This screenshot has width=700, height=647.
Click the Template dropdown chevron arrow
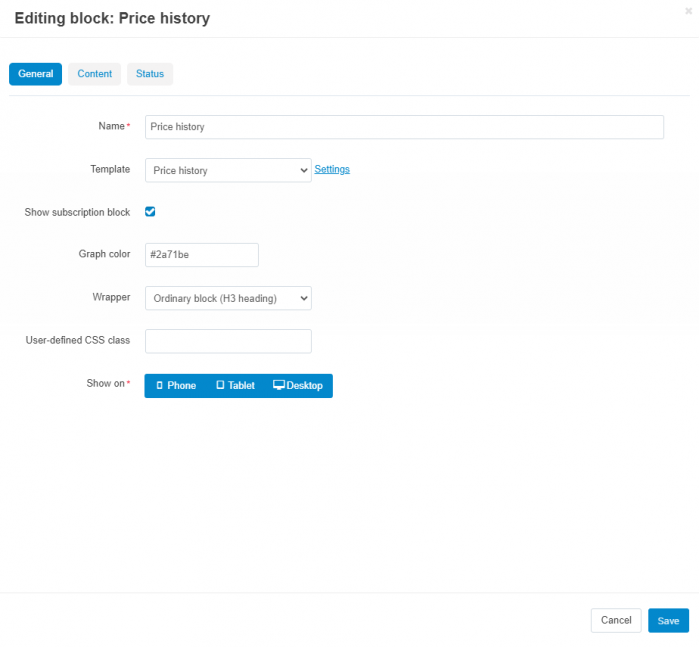tap(304, 171)
